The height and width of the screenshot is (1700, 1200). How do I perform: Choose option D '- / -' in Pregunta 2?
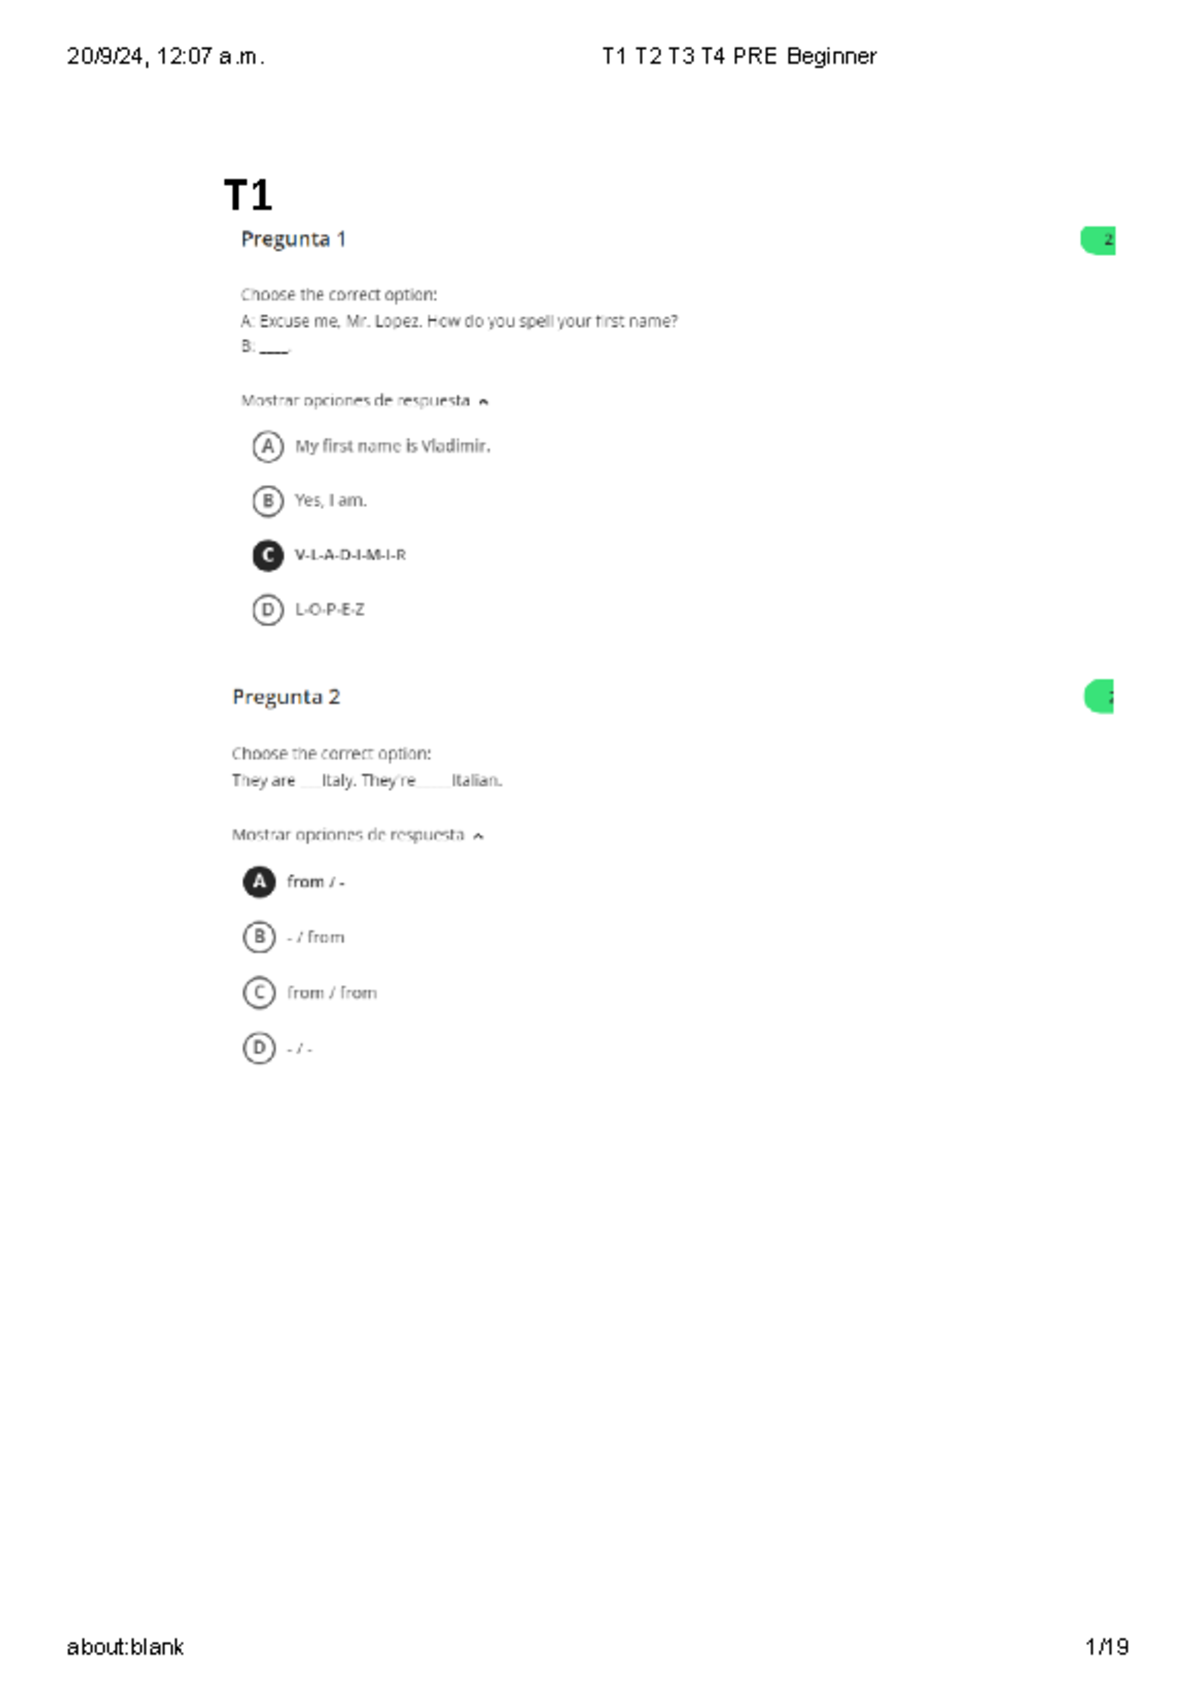point(259,1048)
